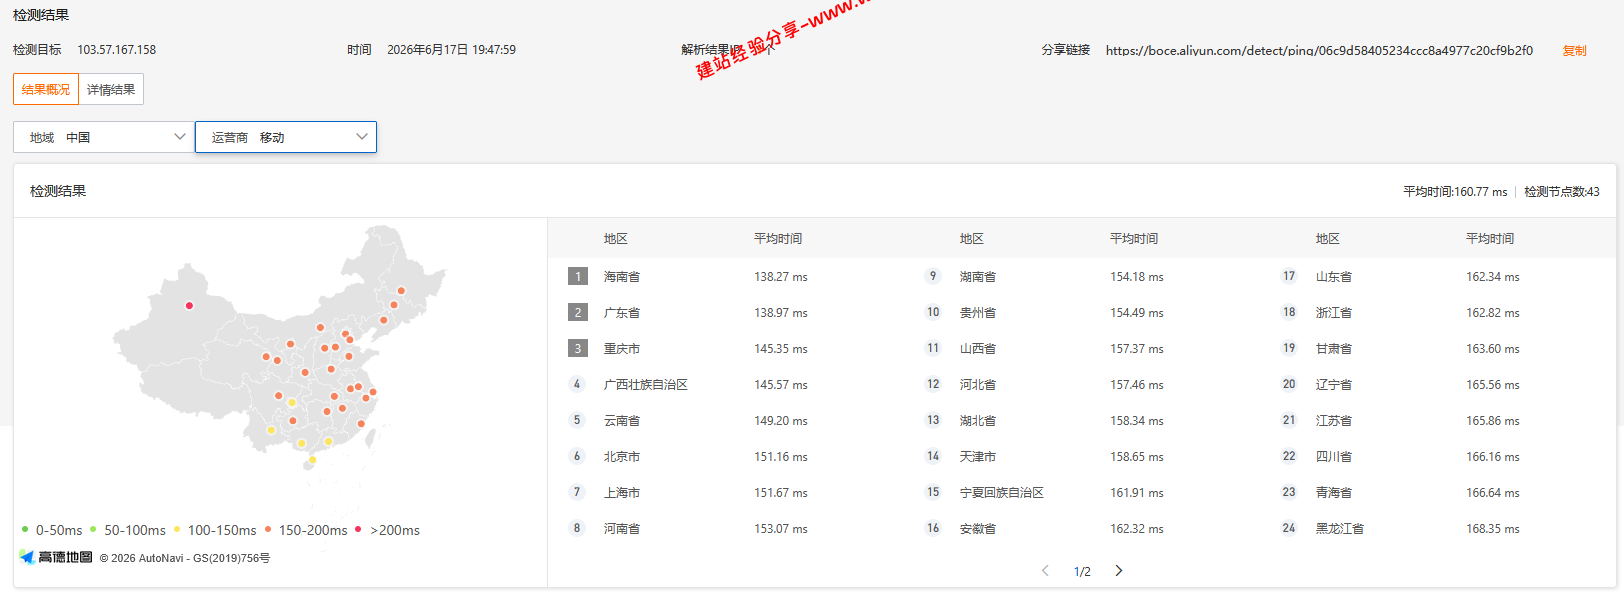Select the 黑龙江省 row
The image size is (1624, 599).
point(1438,528)
